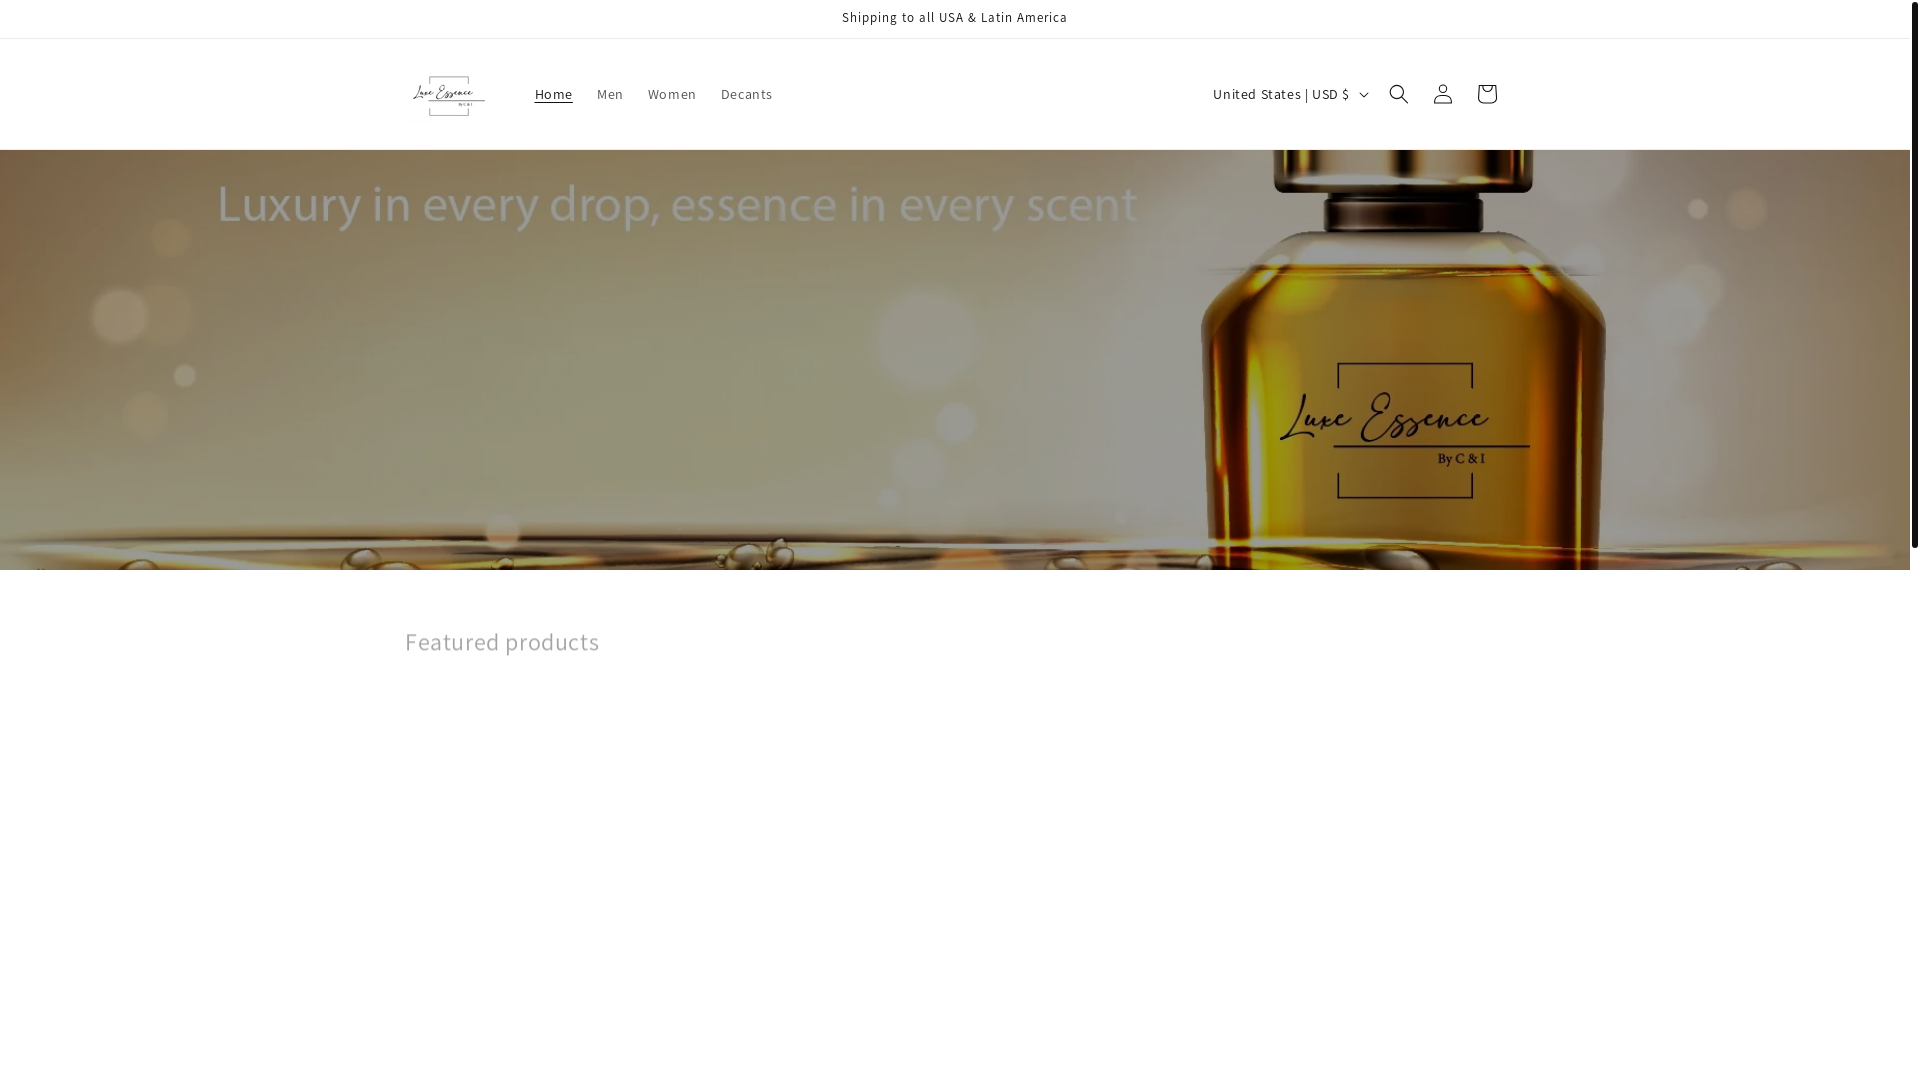Image resolution: width=1920 pixels, height=1080 pixels.
Task: Click the page vertical scrollbar thumb
Action: click(x=1915, y=274)
